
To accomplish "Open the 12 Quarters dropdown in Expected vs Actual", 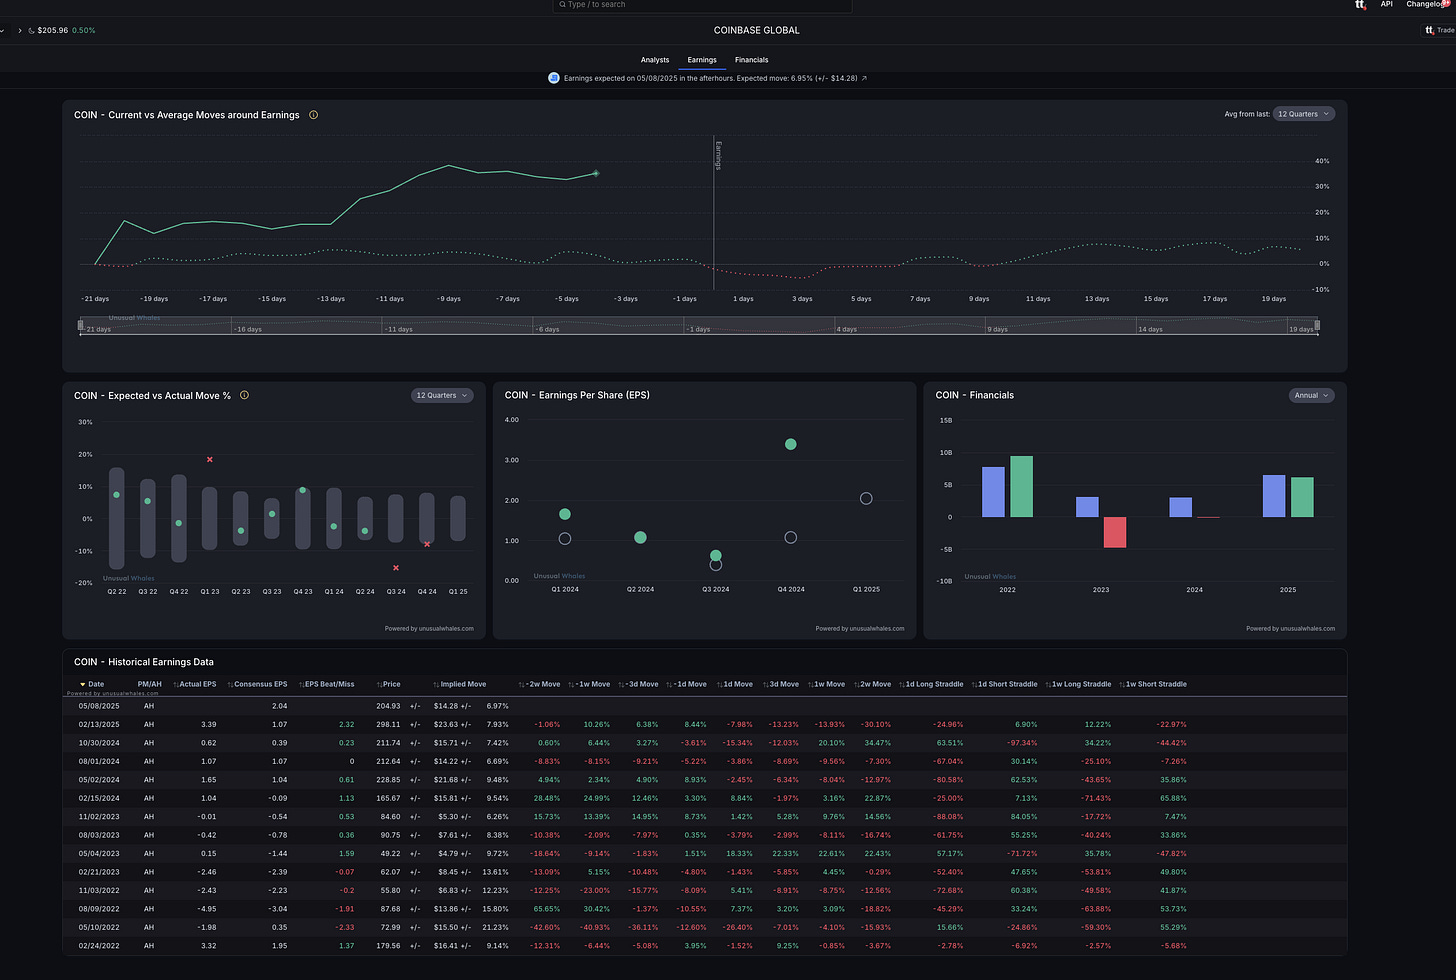I will click(x=442, y=395).
